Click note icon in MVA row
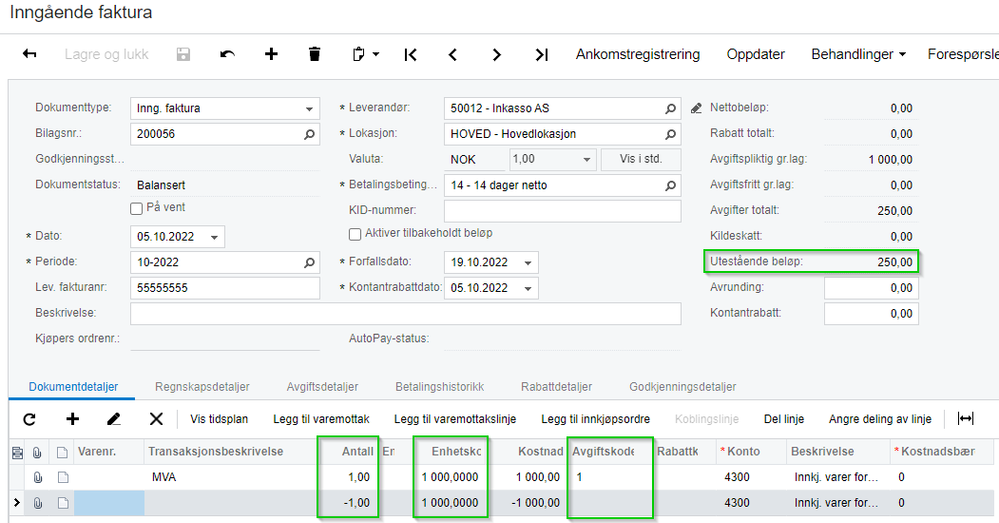The width and height of the screenshot is (999, 523). tap(62, 477)
